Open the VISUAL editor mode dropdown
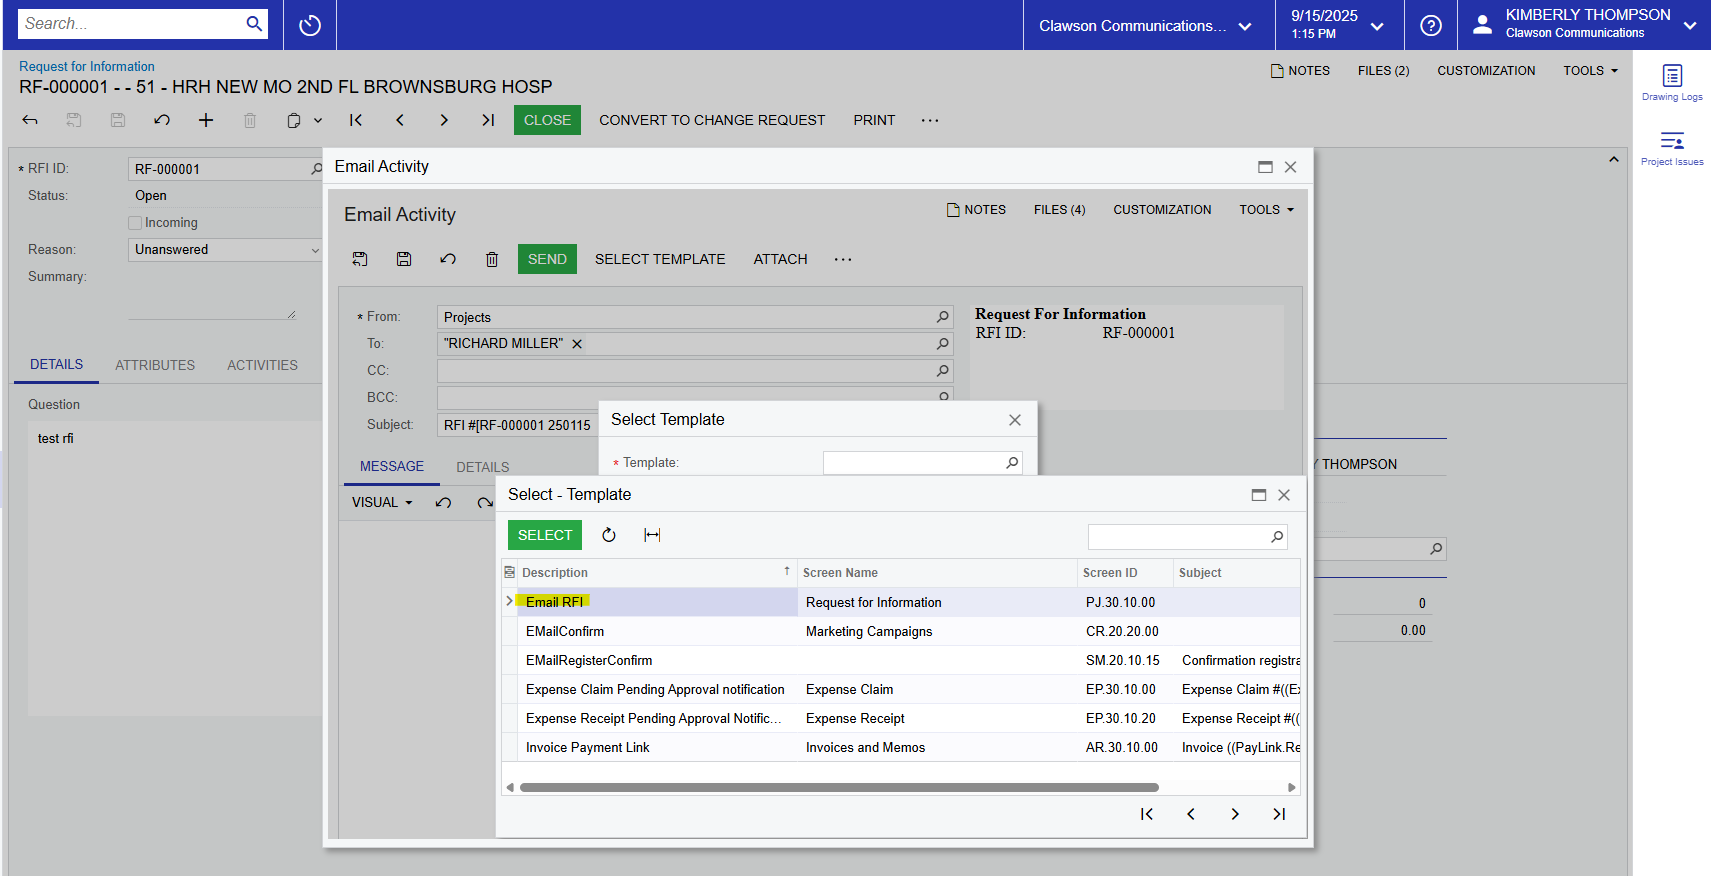1711x876 pixels. pos(382,502)
